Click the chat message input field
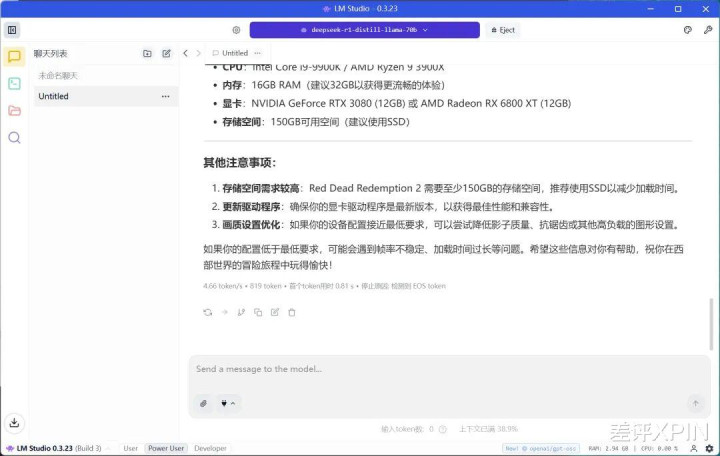720x456 pixels. point(449,369)
